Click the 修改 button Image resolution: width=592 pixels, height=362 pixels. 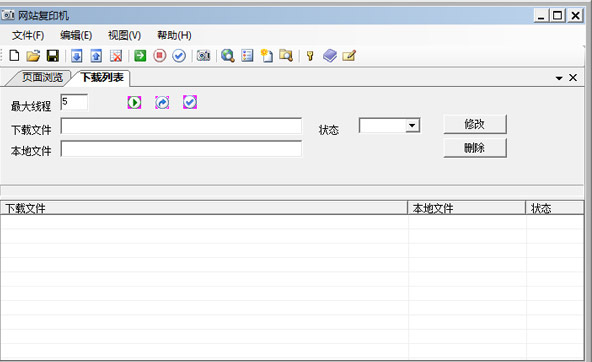click(475, 124)
